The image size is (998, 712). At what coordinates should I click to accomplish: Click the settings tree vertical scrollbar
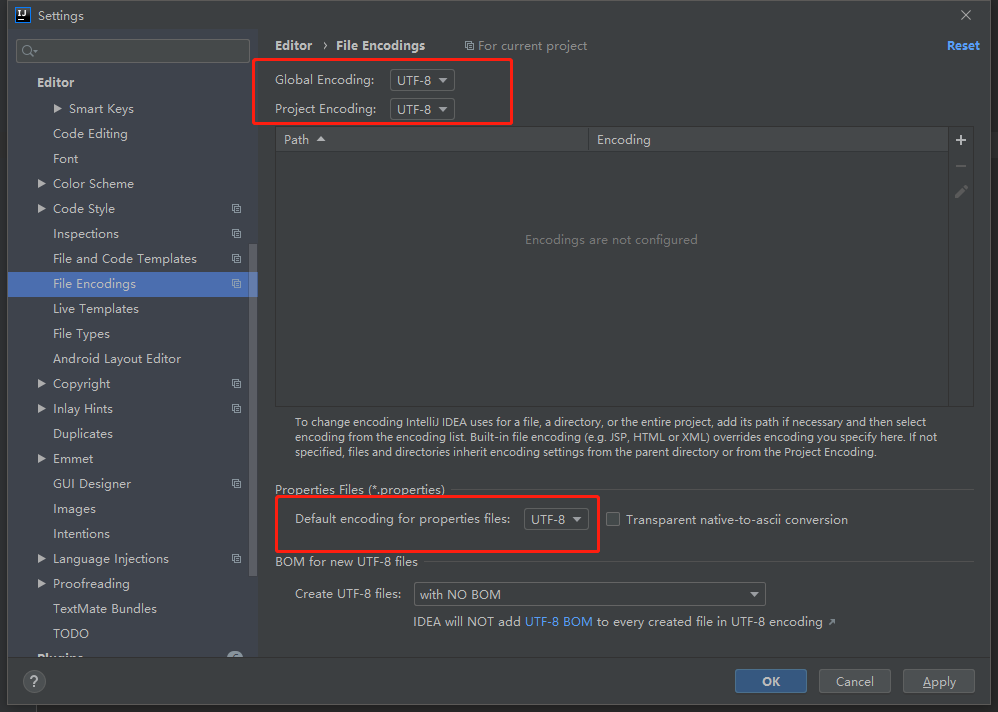[253, 409]
